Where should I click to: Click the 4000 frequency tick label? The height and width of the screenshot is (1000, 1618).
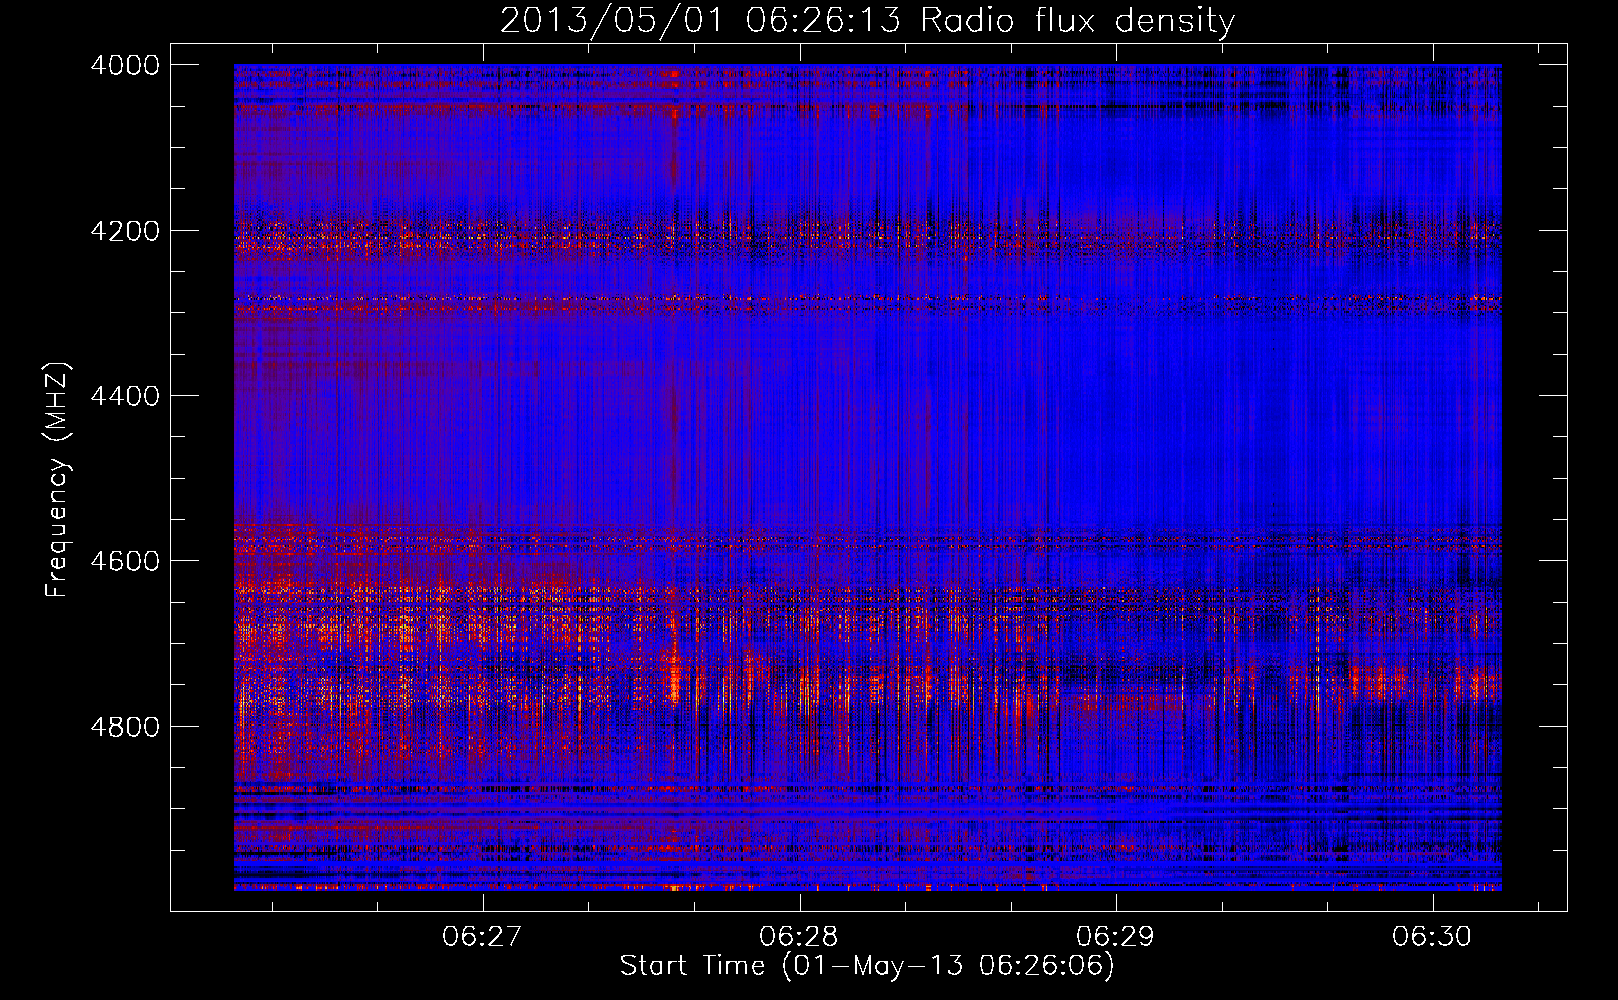(125, 65)
